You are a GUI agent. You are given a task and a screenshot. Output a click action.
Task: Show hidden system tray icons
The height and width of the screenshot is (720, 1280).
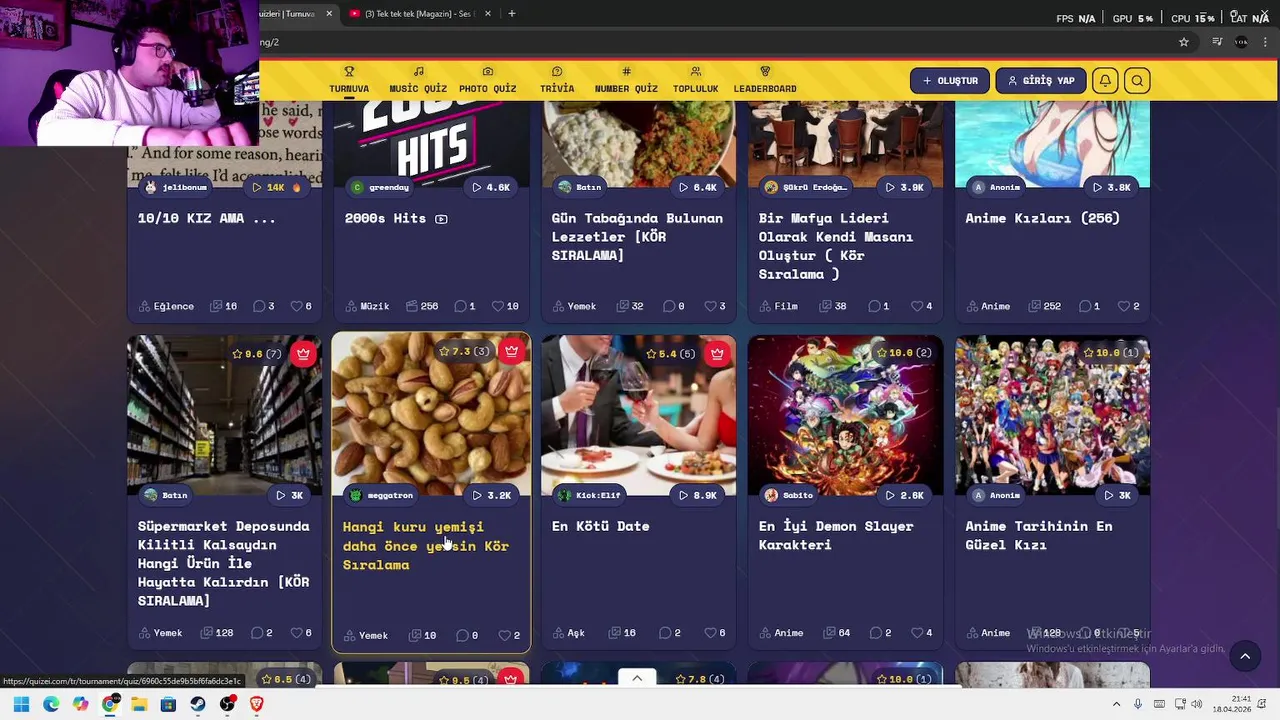[1117, 704]
